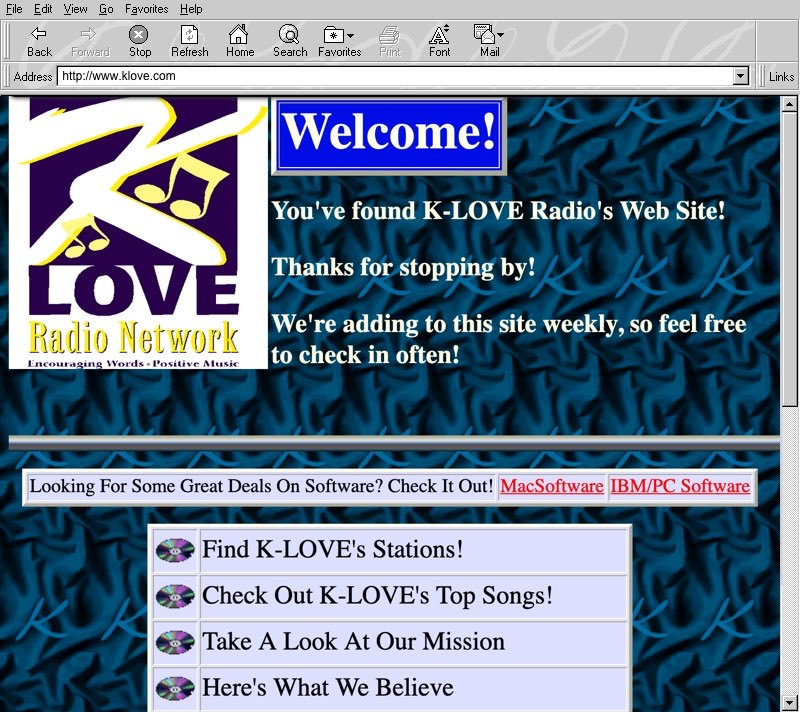
Task: Change text size with Font icon
Action: pos(439,36)
